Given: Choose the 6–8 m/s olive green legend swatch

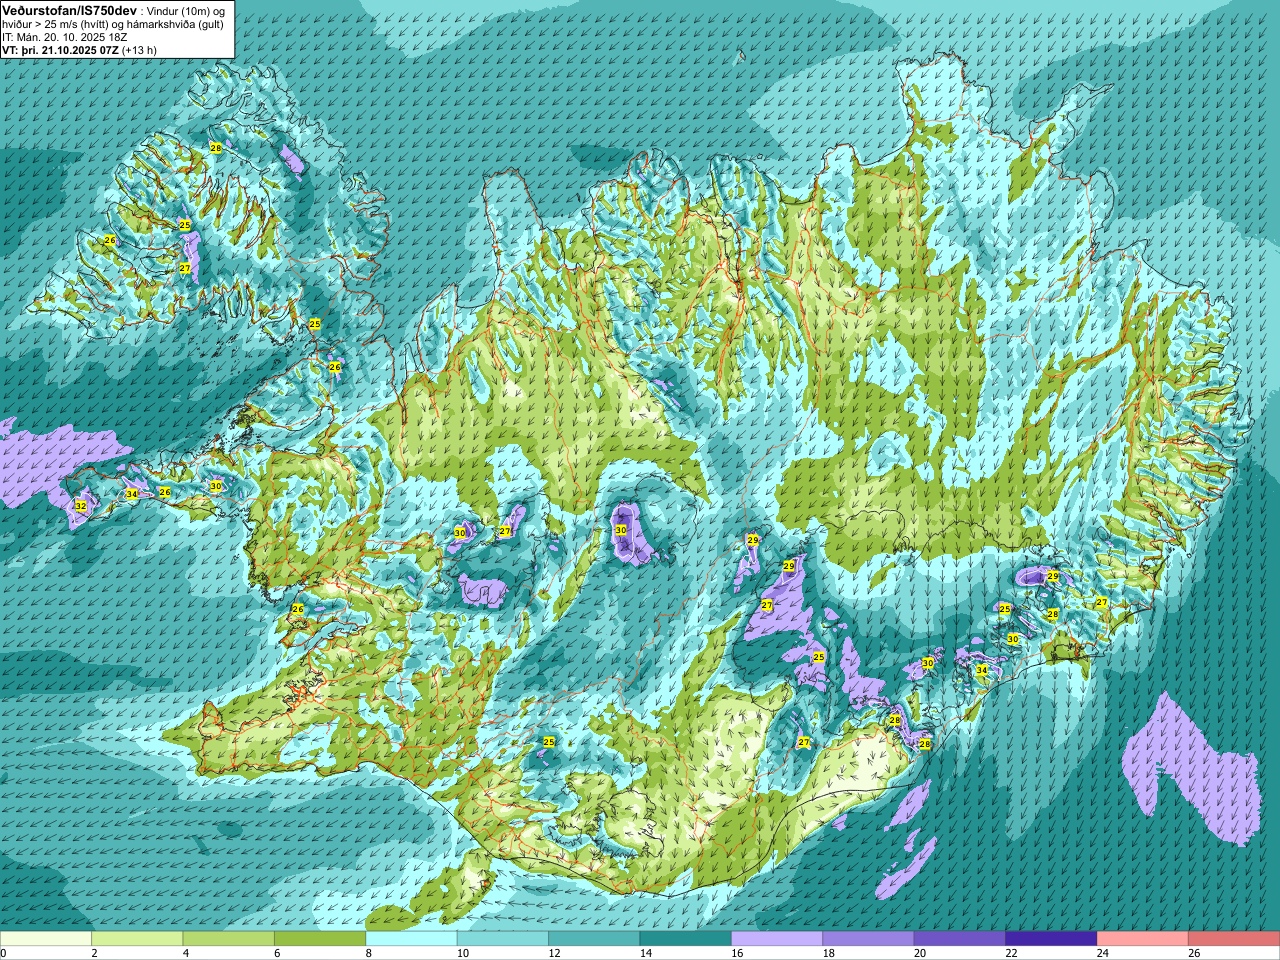Looking at the screenshot, I should click(x=320, y=939).
